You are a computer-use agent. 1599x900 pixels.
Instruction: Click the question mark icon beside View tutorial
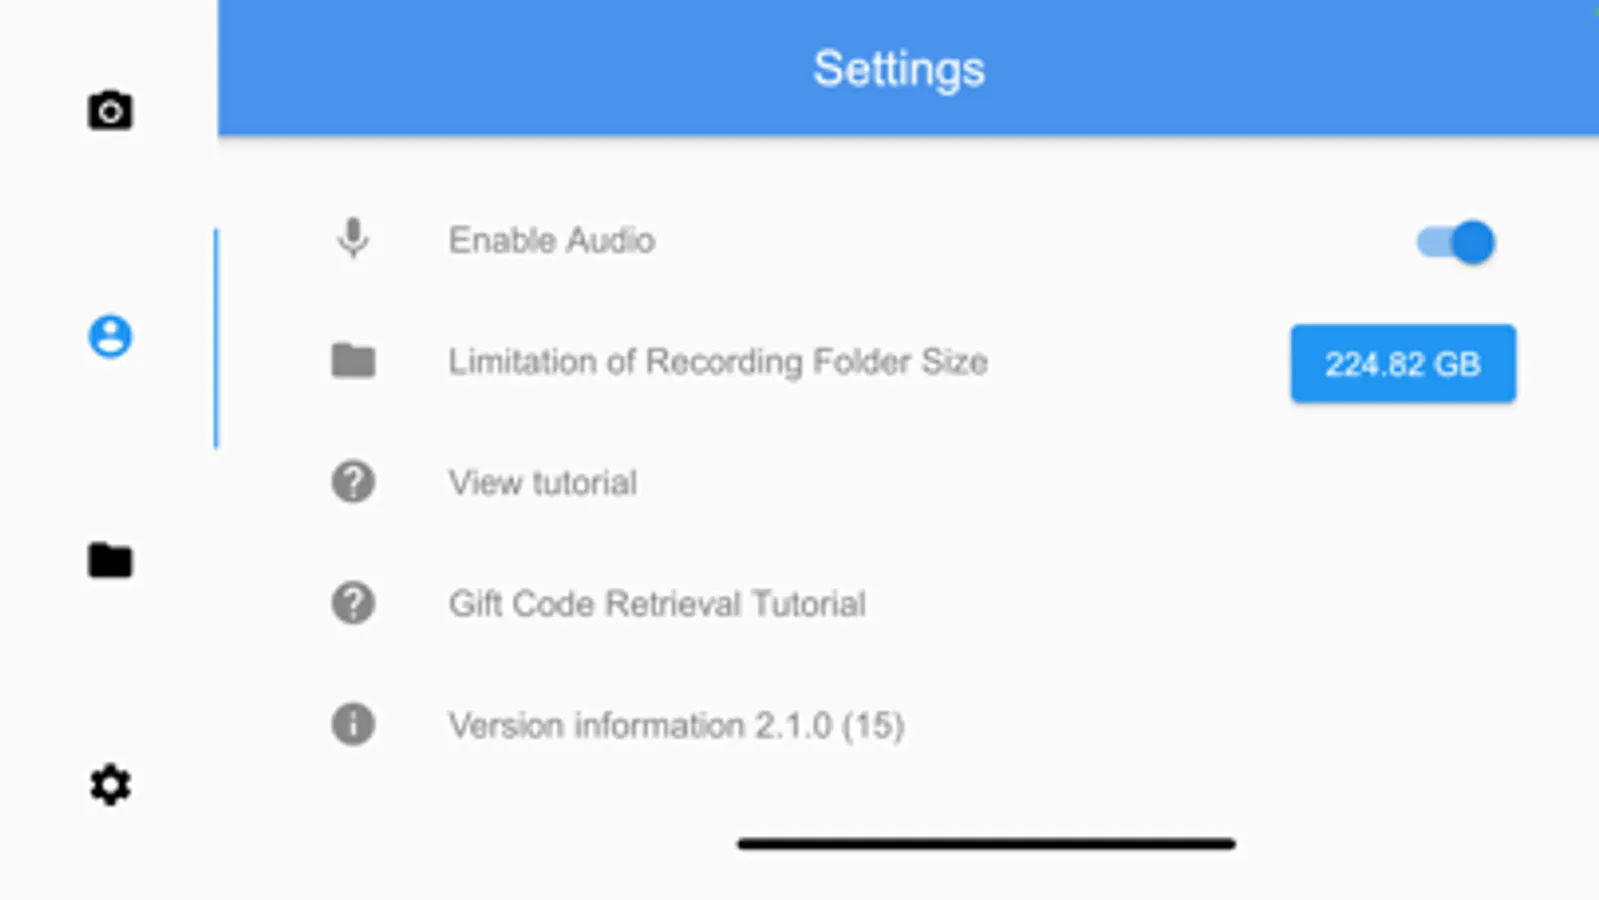[x=353, y=482]
